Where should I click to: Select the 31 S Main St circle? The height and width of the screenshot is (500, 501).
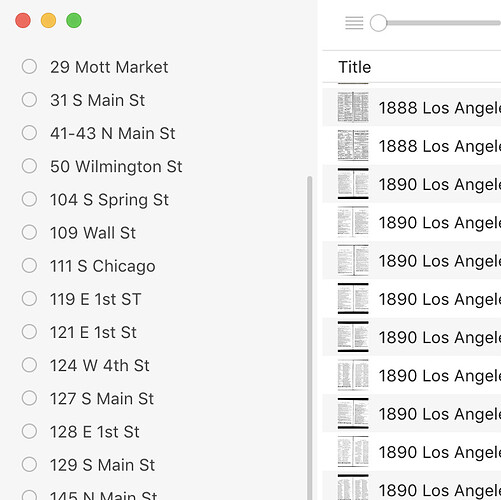(x=29, y=100)
